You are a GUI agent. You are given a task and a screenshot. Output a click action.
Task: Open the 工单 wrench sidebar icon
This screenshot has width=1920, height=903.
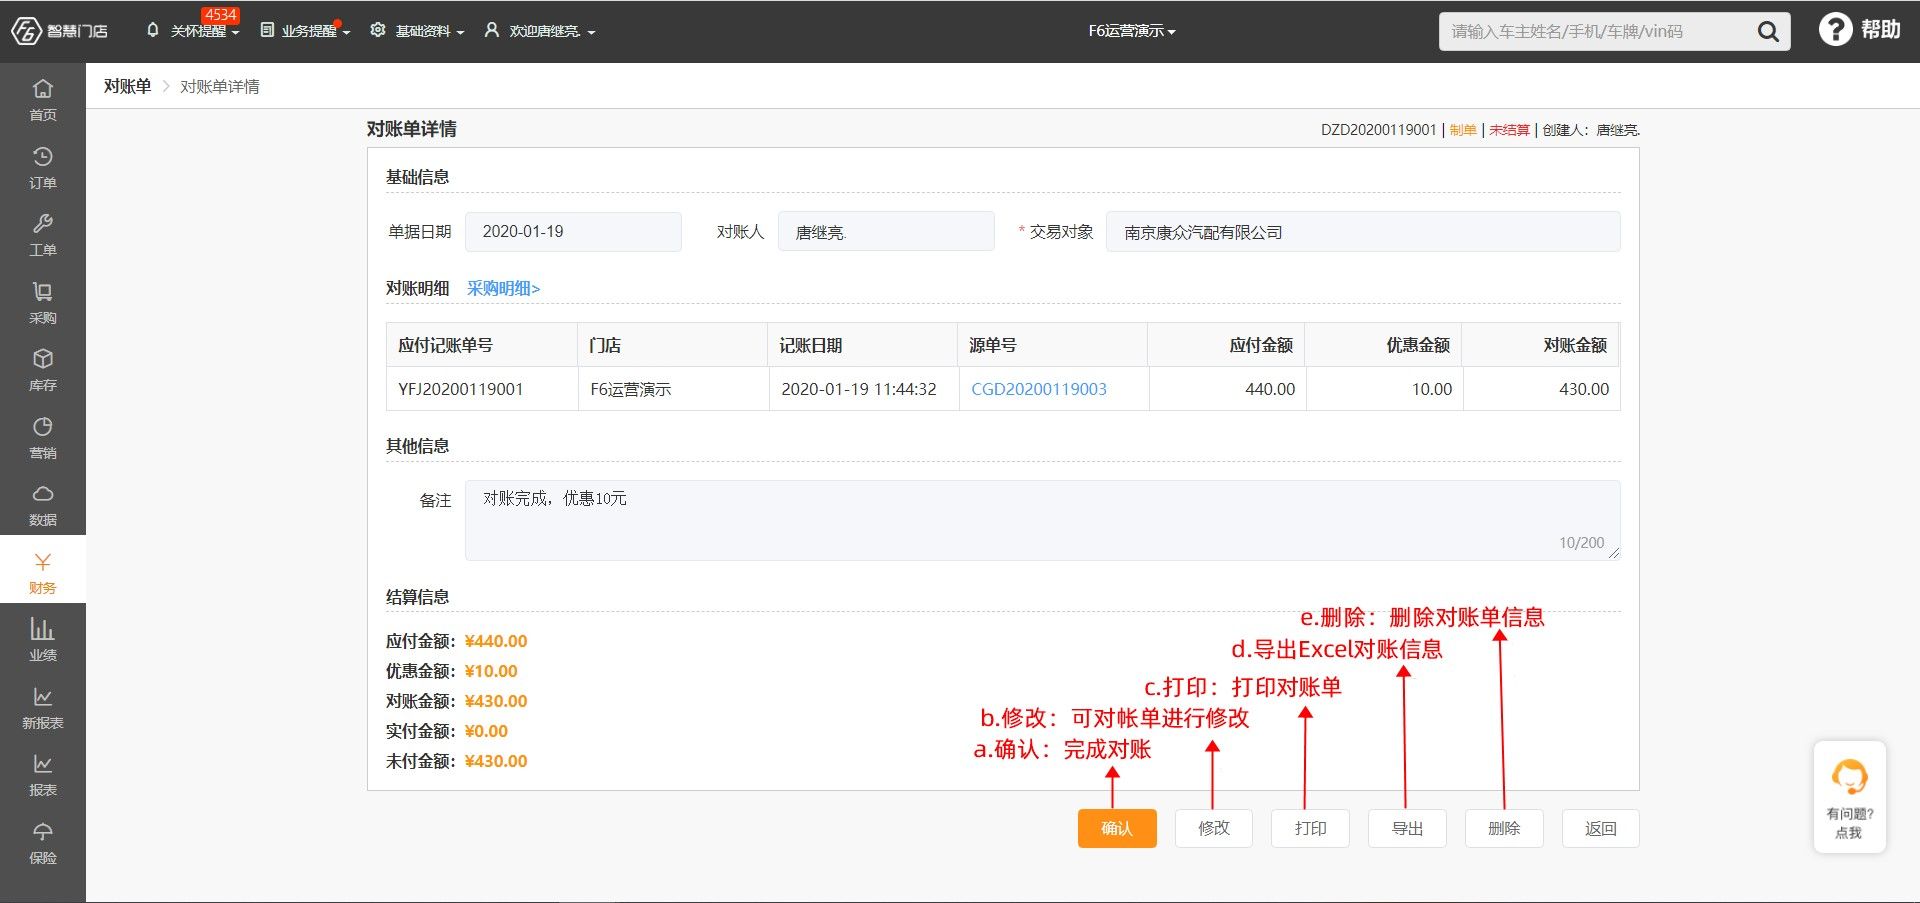43,223
